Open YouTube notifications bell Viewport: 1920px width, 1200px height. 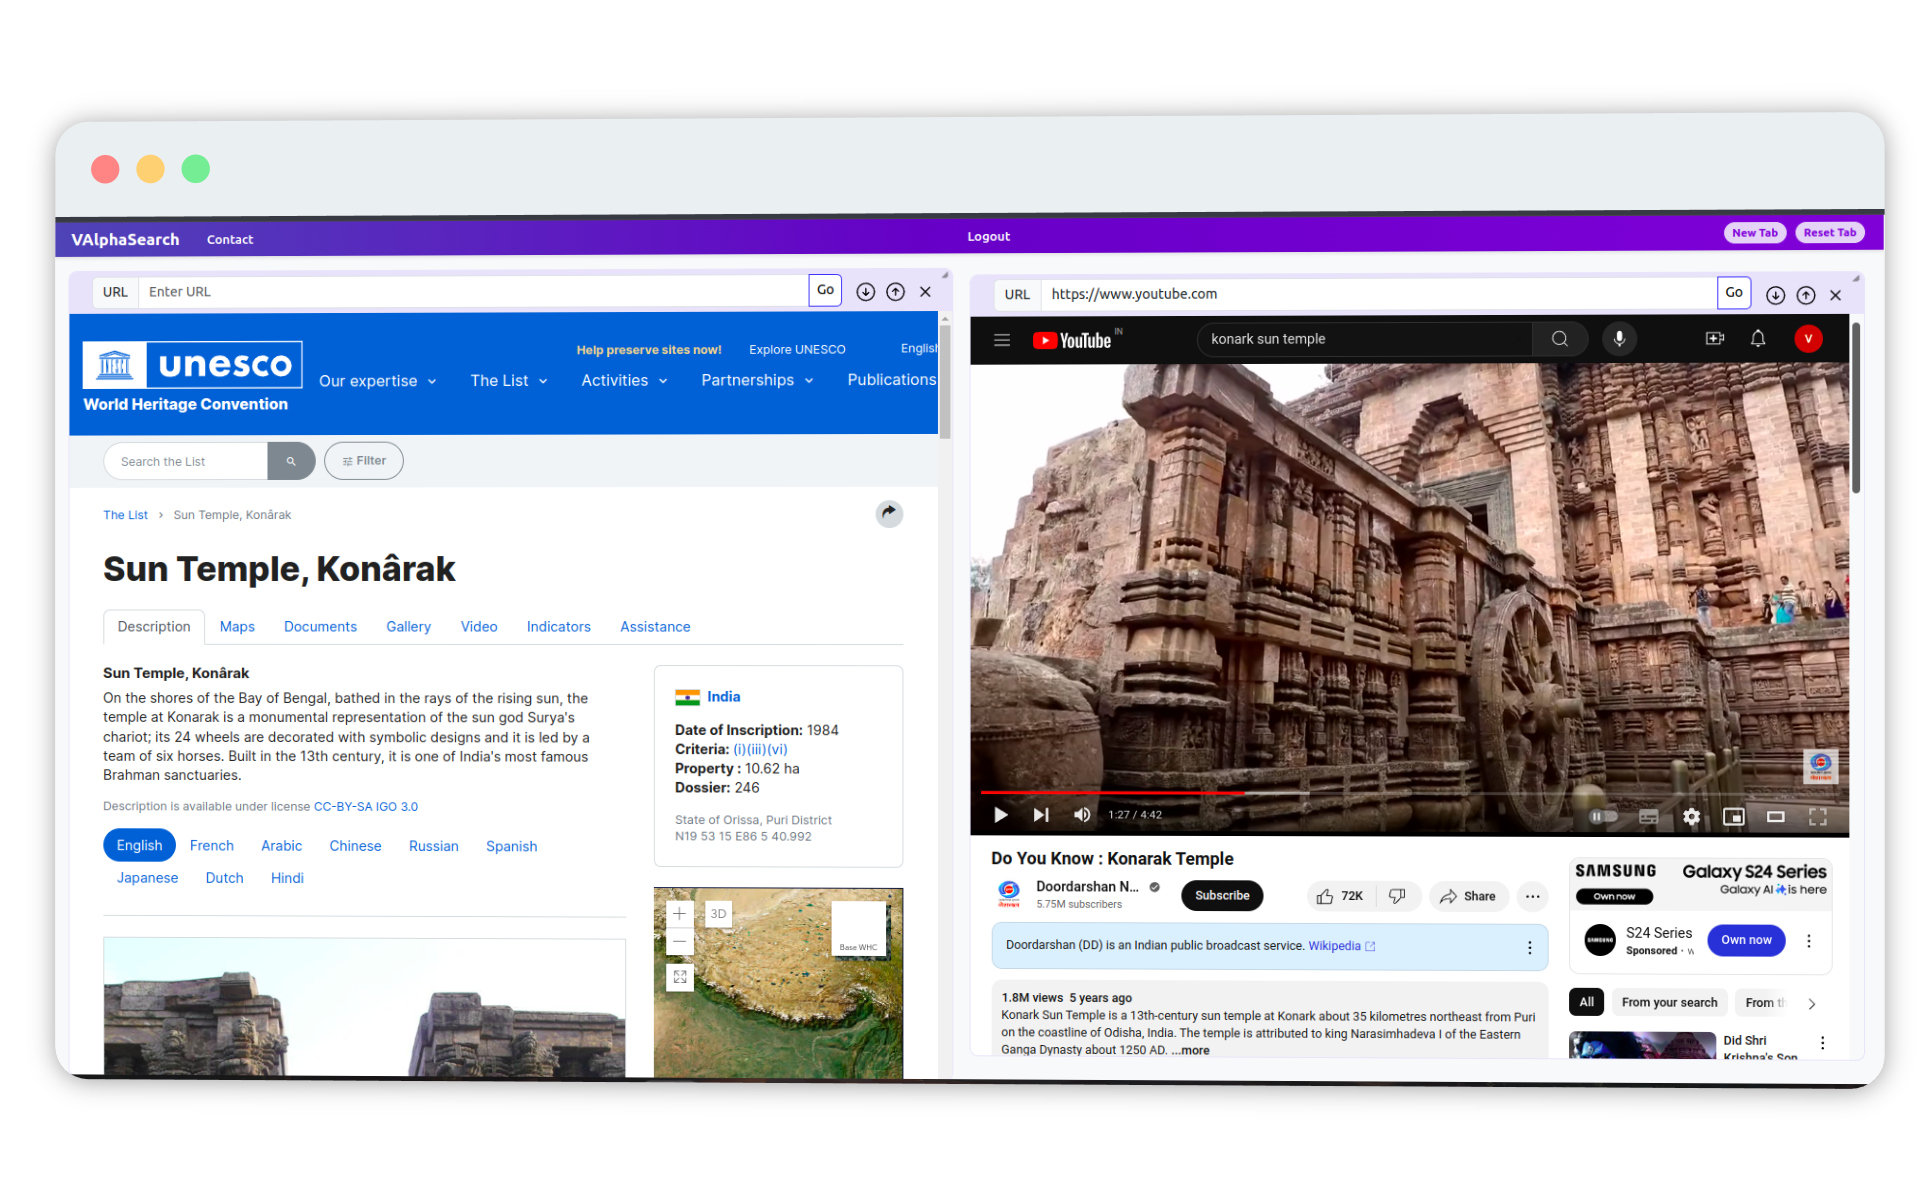click(1757, 339)
